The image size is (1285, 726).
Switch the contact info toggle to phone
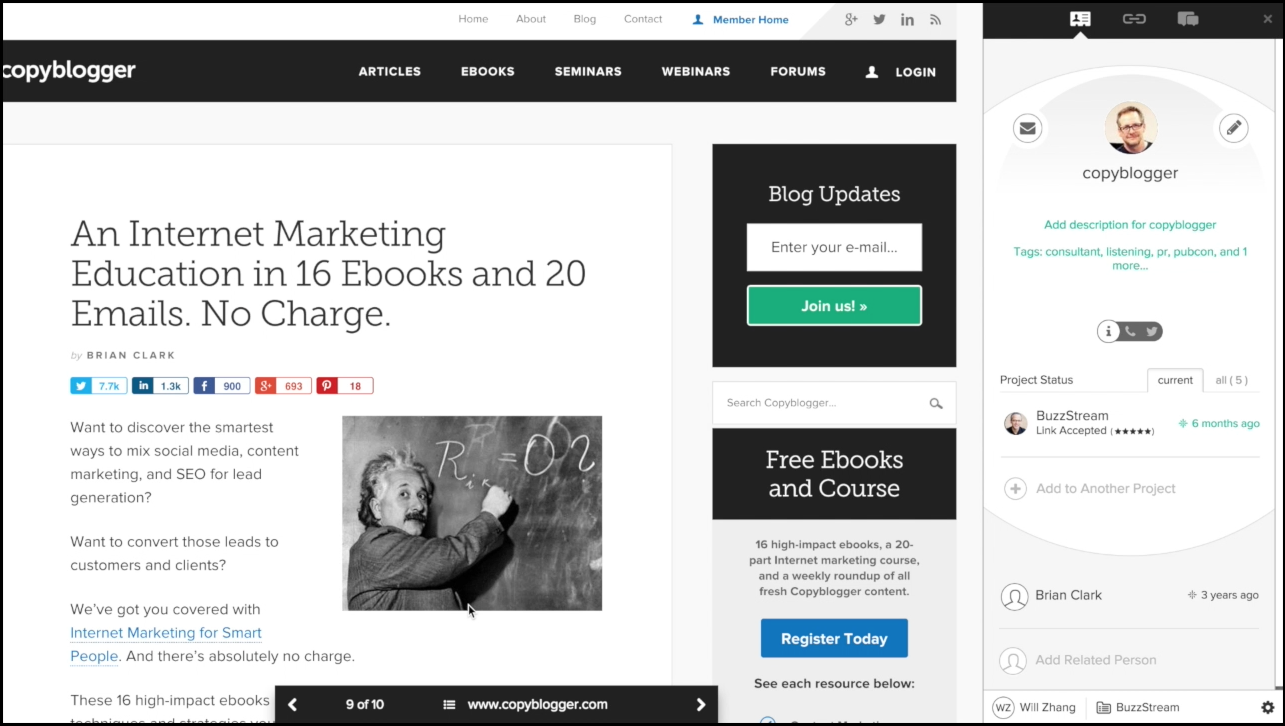tap(1131, 331)
